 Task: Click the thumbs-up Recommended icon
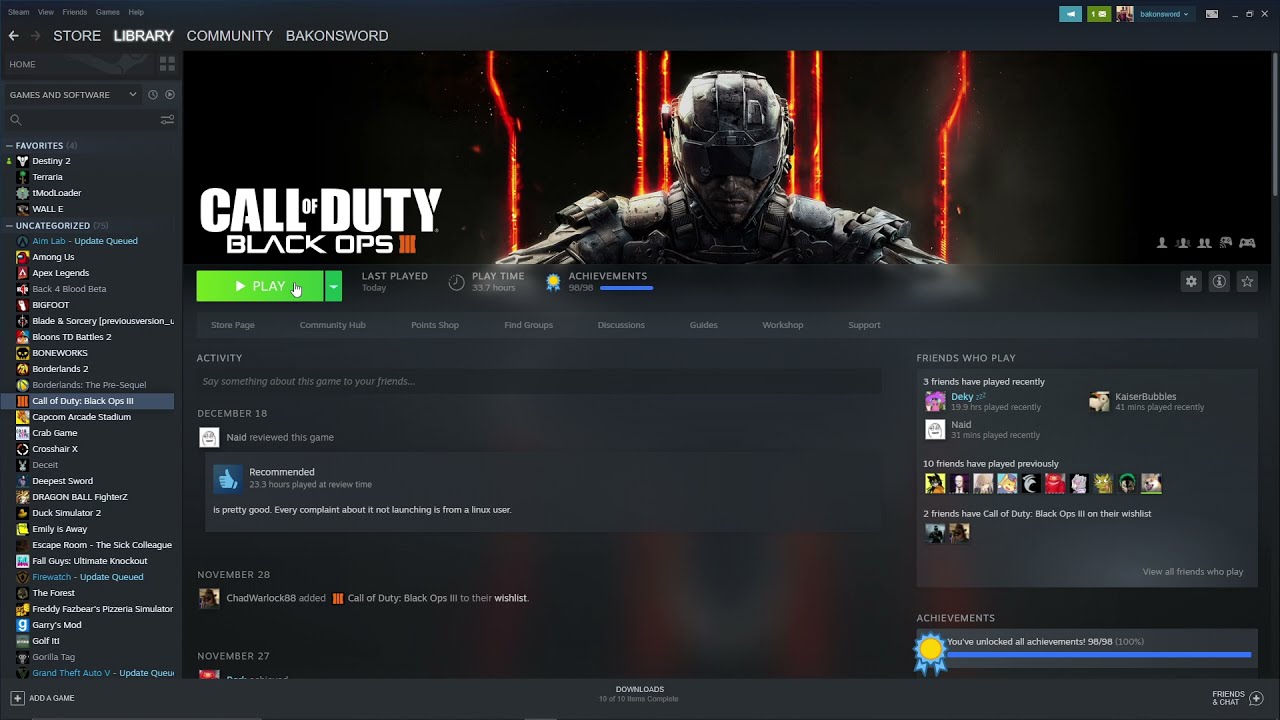228,479
